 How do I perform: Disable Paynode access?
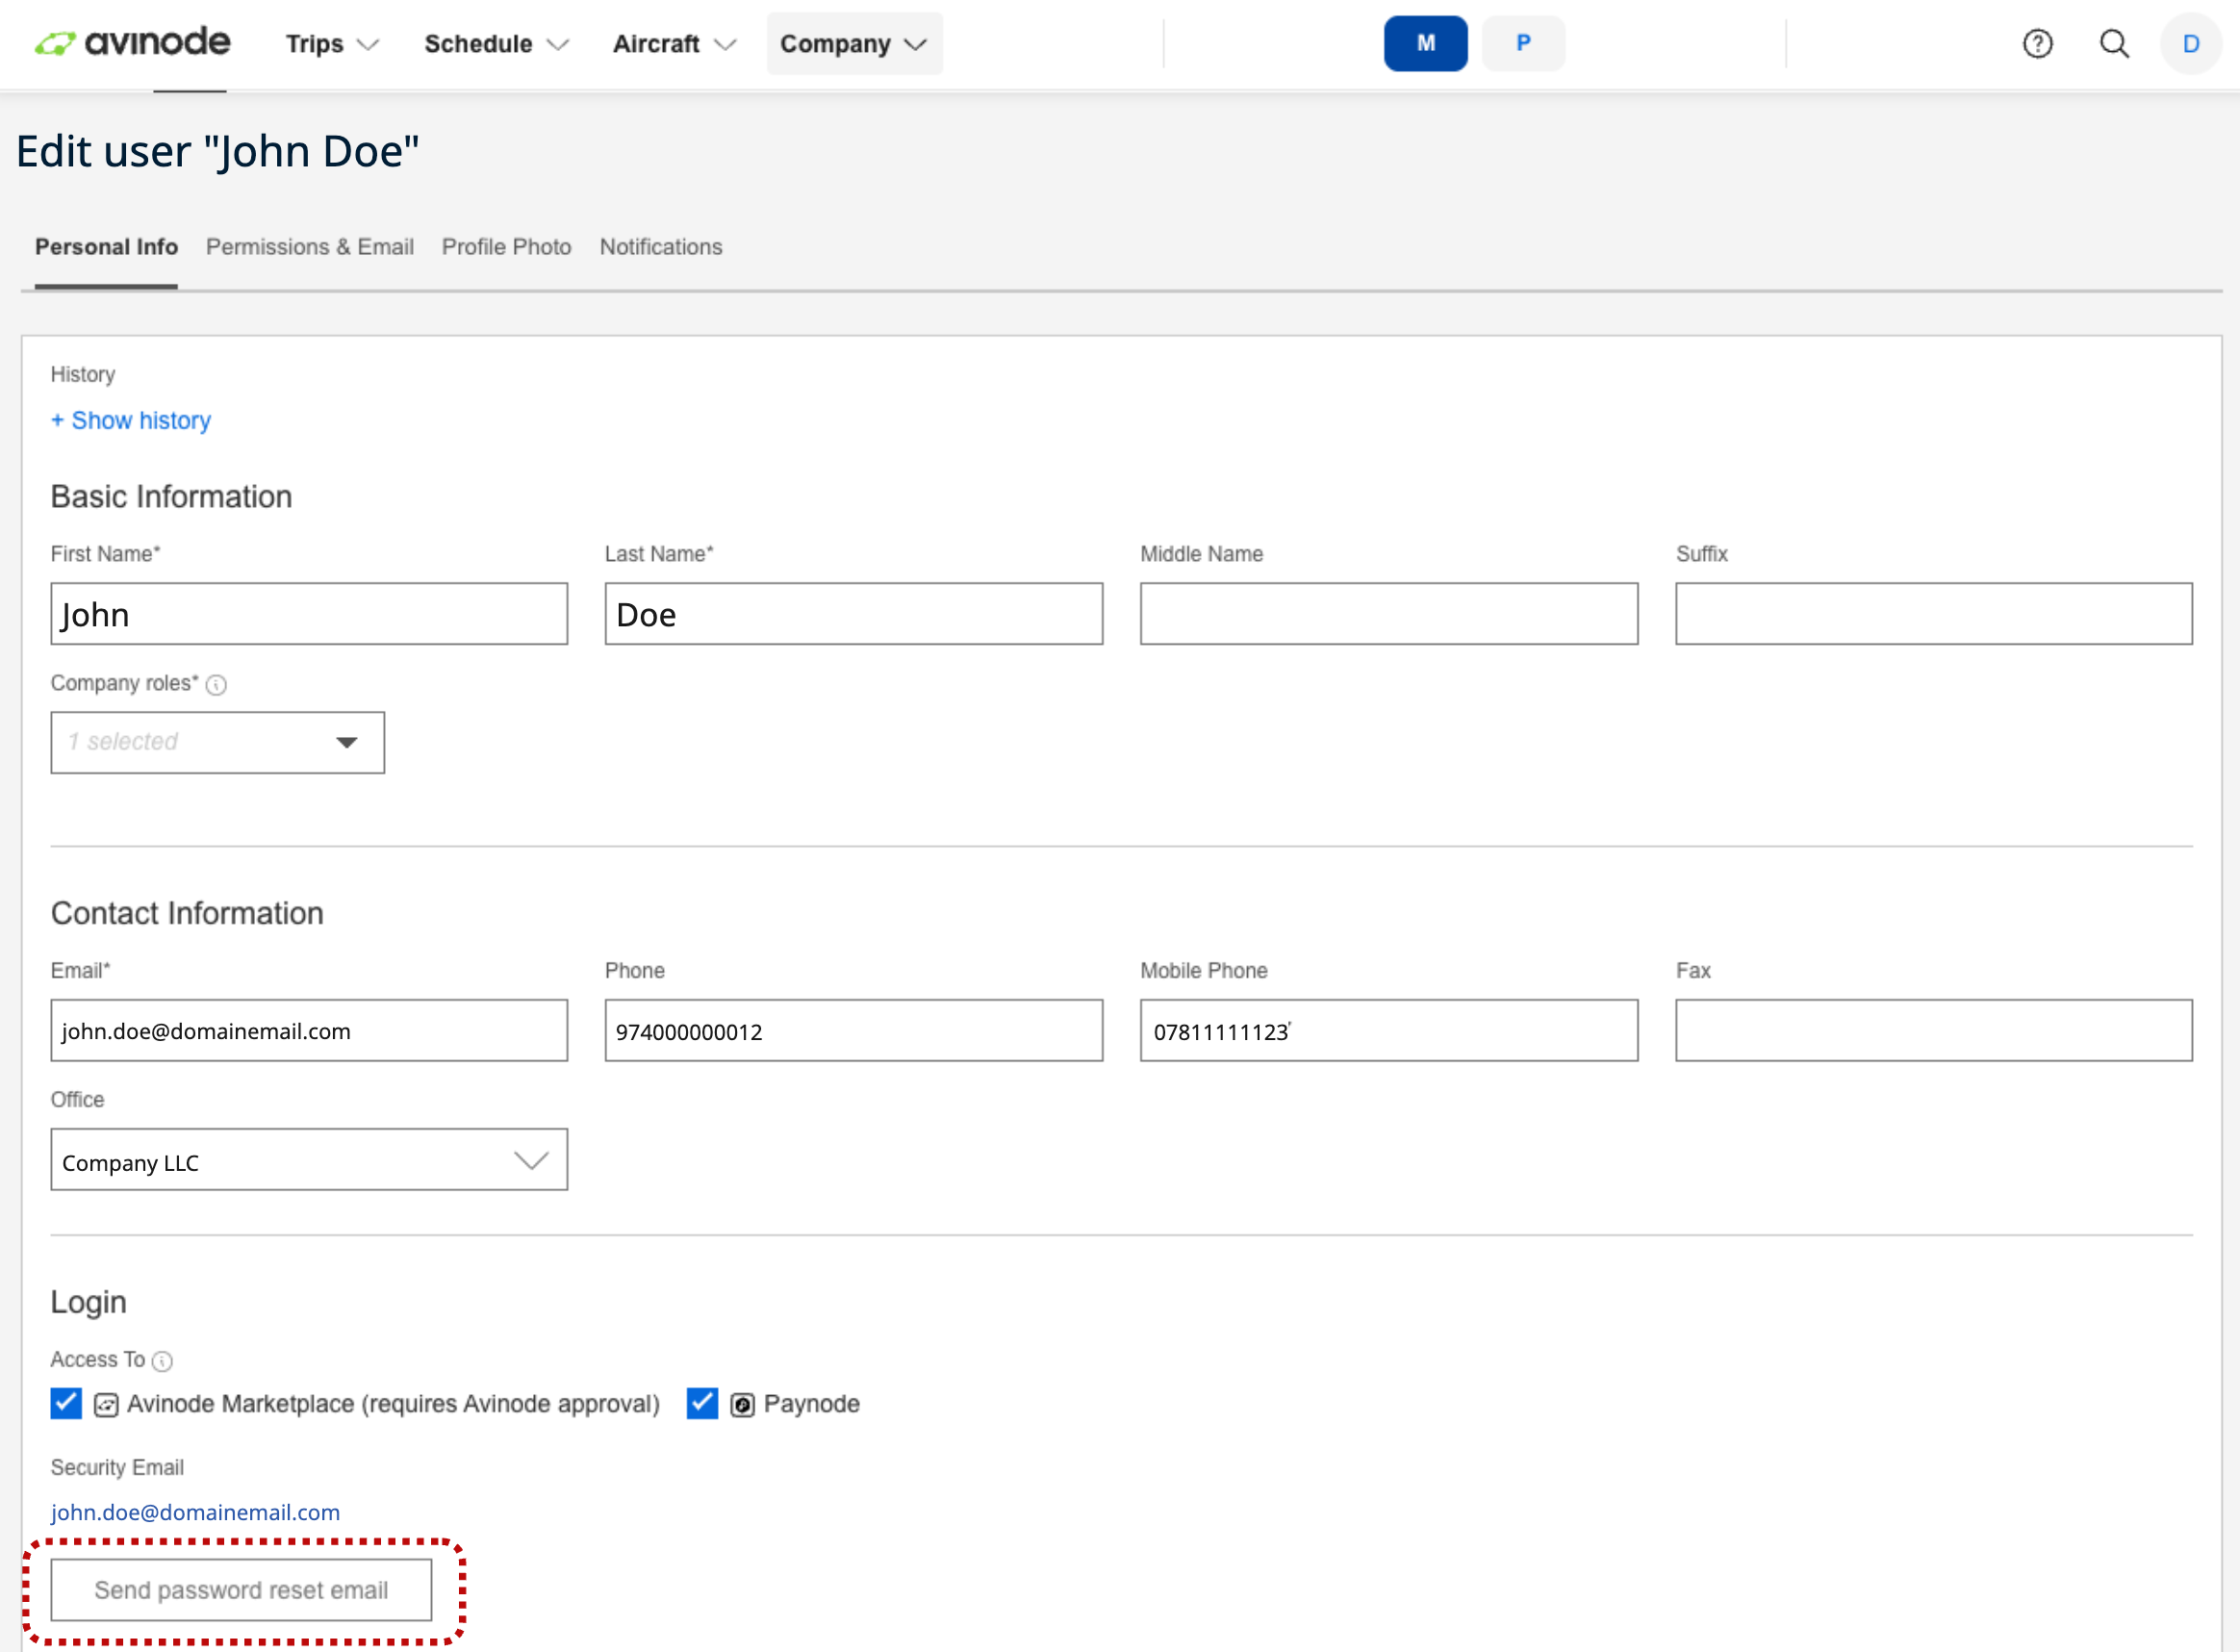(x=702, y=1404)
